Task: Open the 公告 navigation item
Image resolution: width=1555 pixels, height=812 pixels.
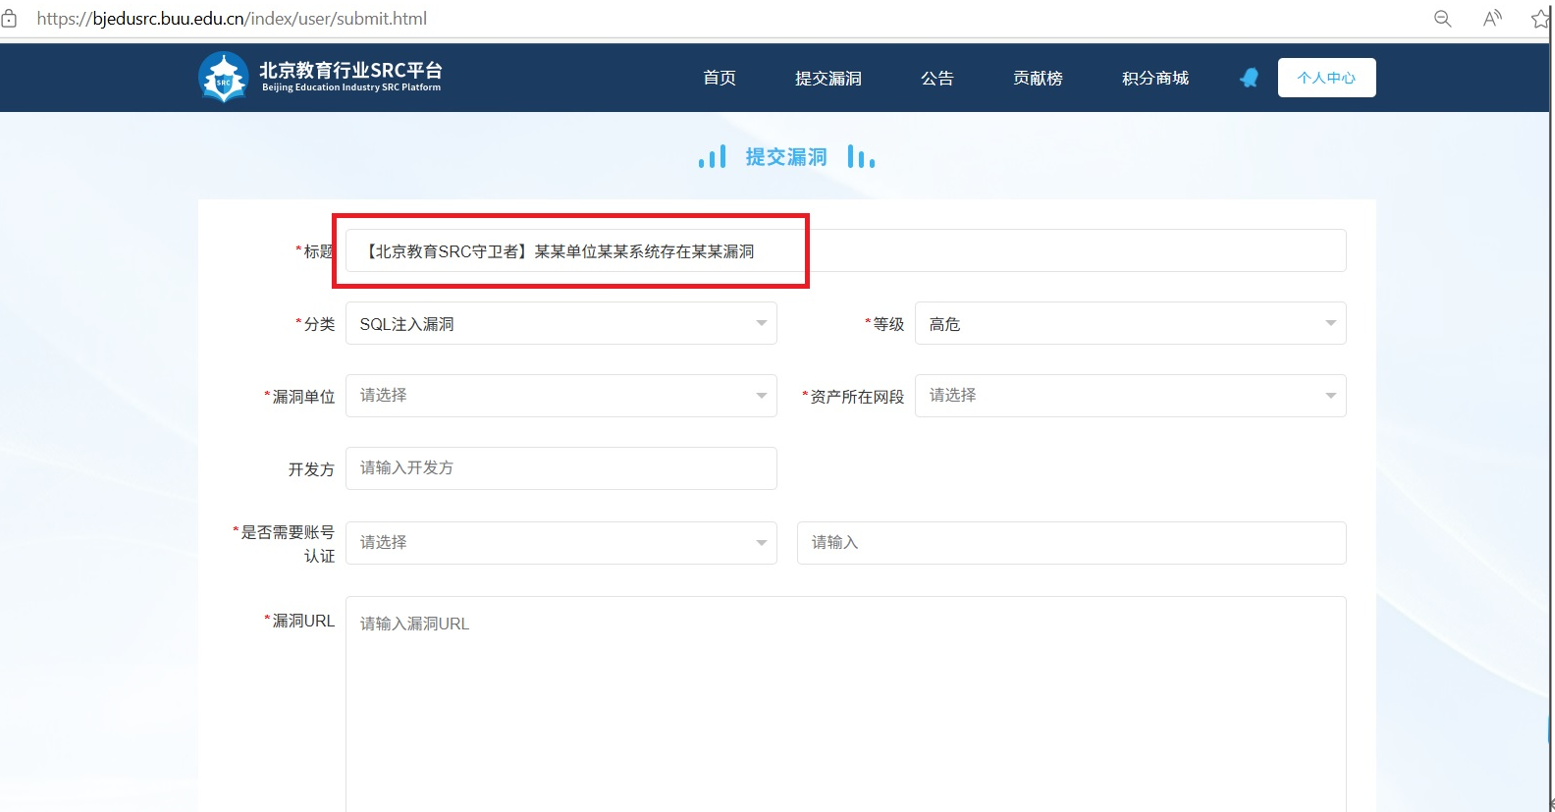Action: point(937,78)
